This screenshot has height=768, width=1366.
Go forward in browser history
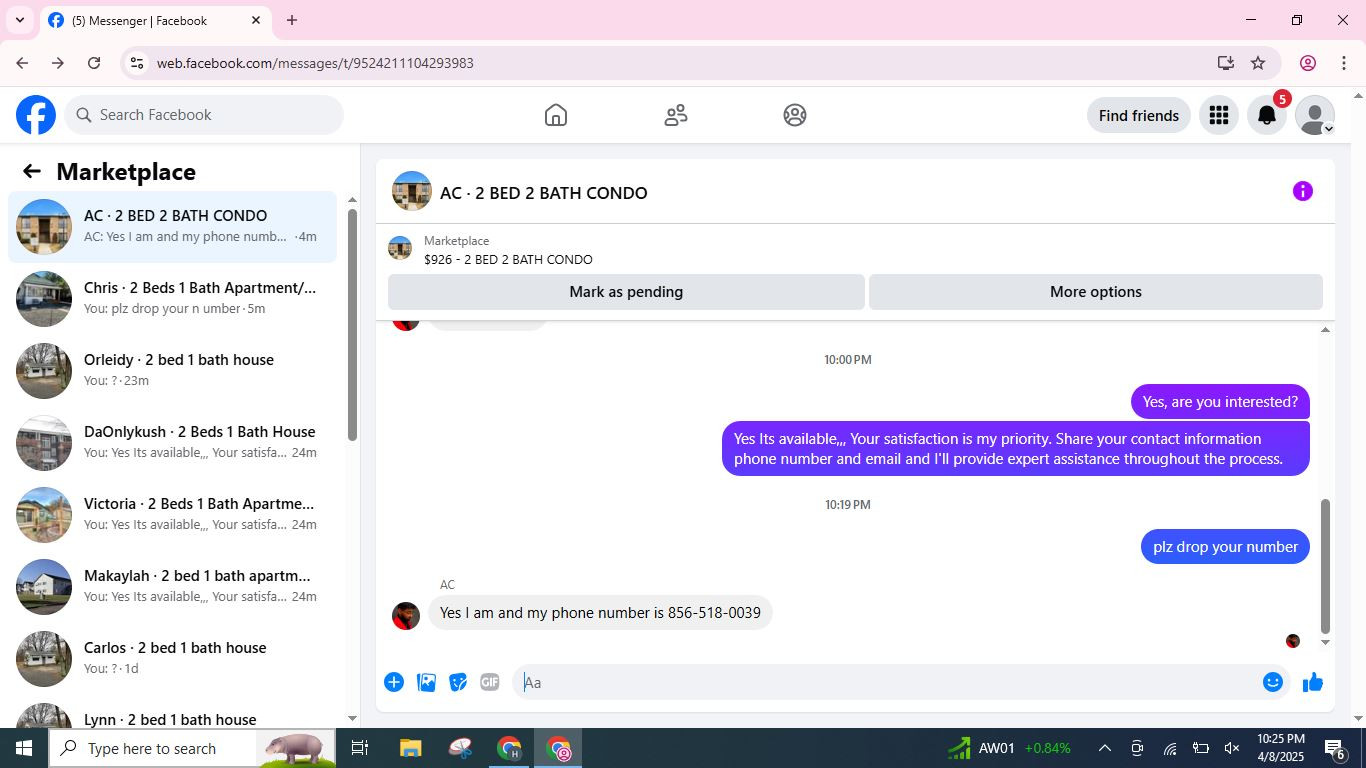point(58,63)
